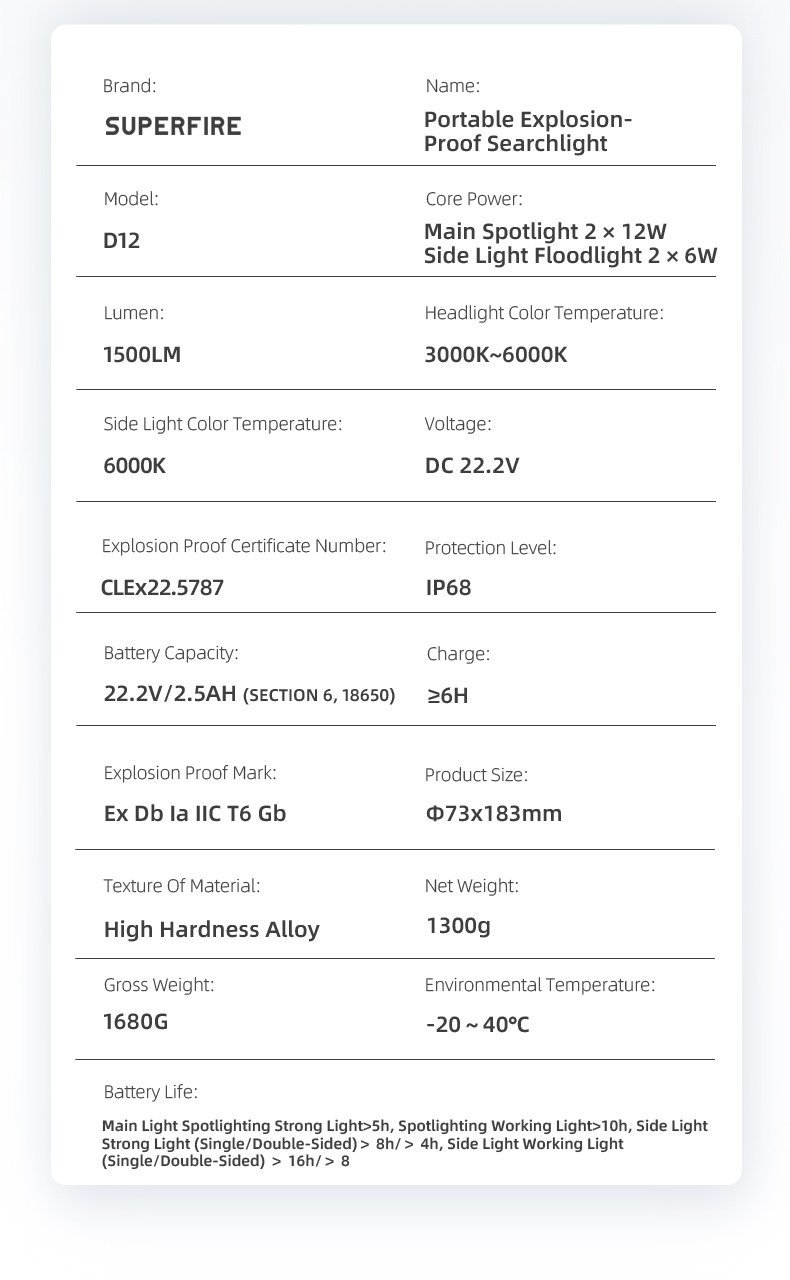
Task: Click the 1300g net weight value
Action: 458,926
